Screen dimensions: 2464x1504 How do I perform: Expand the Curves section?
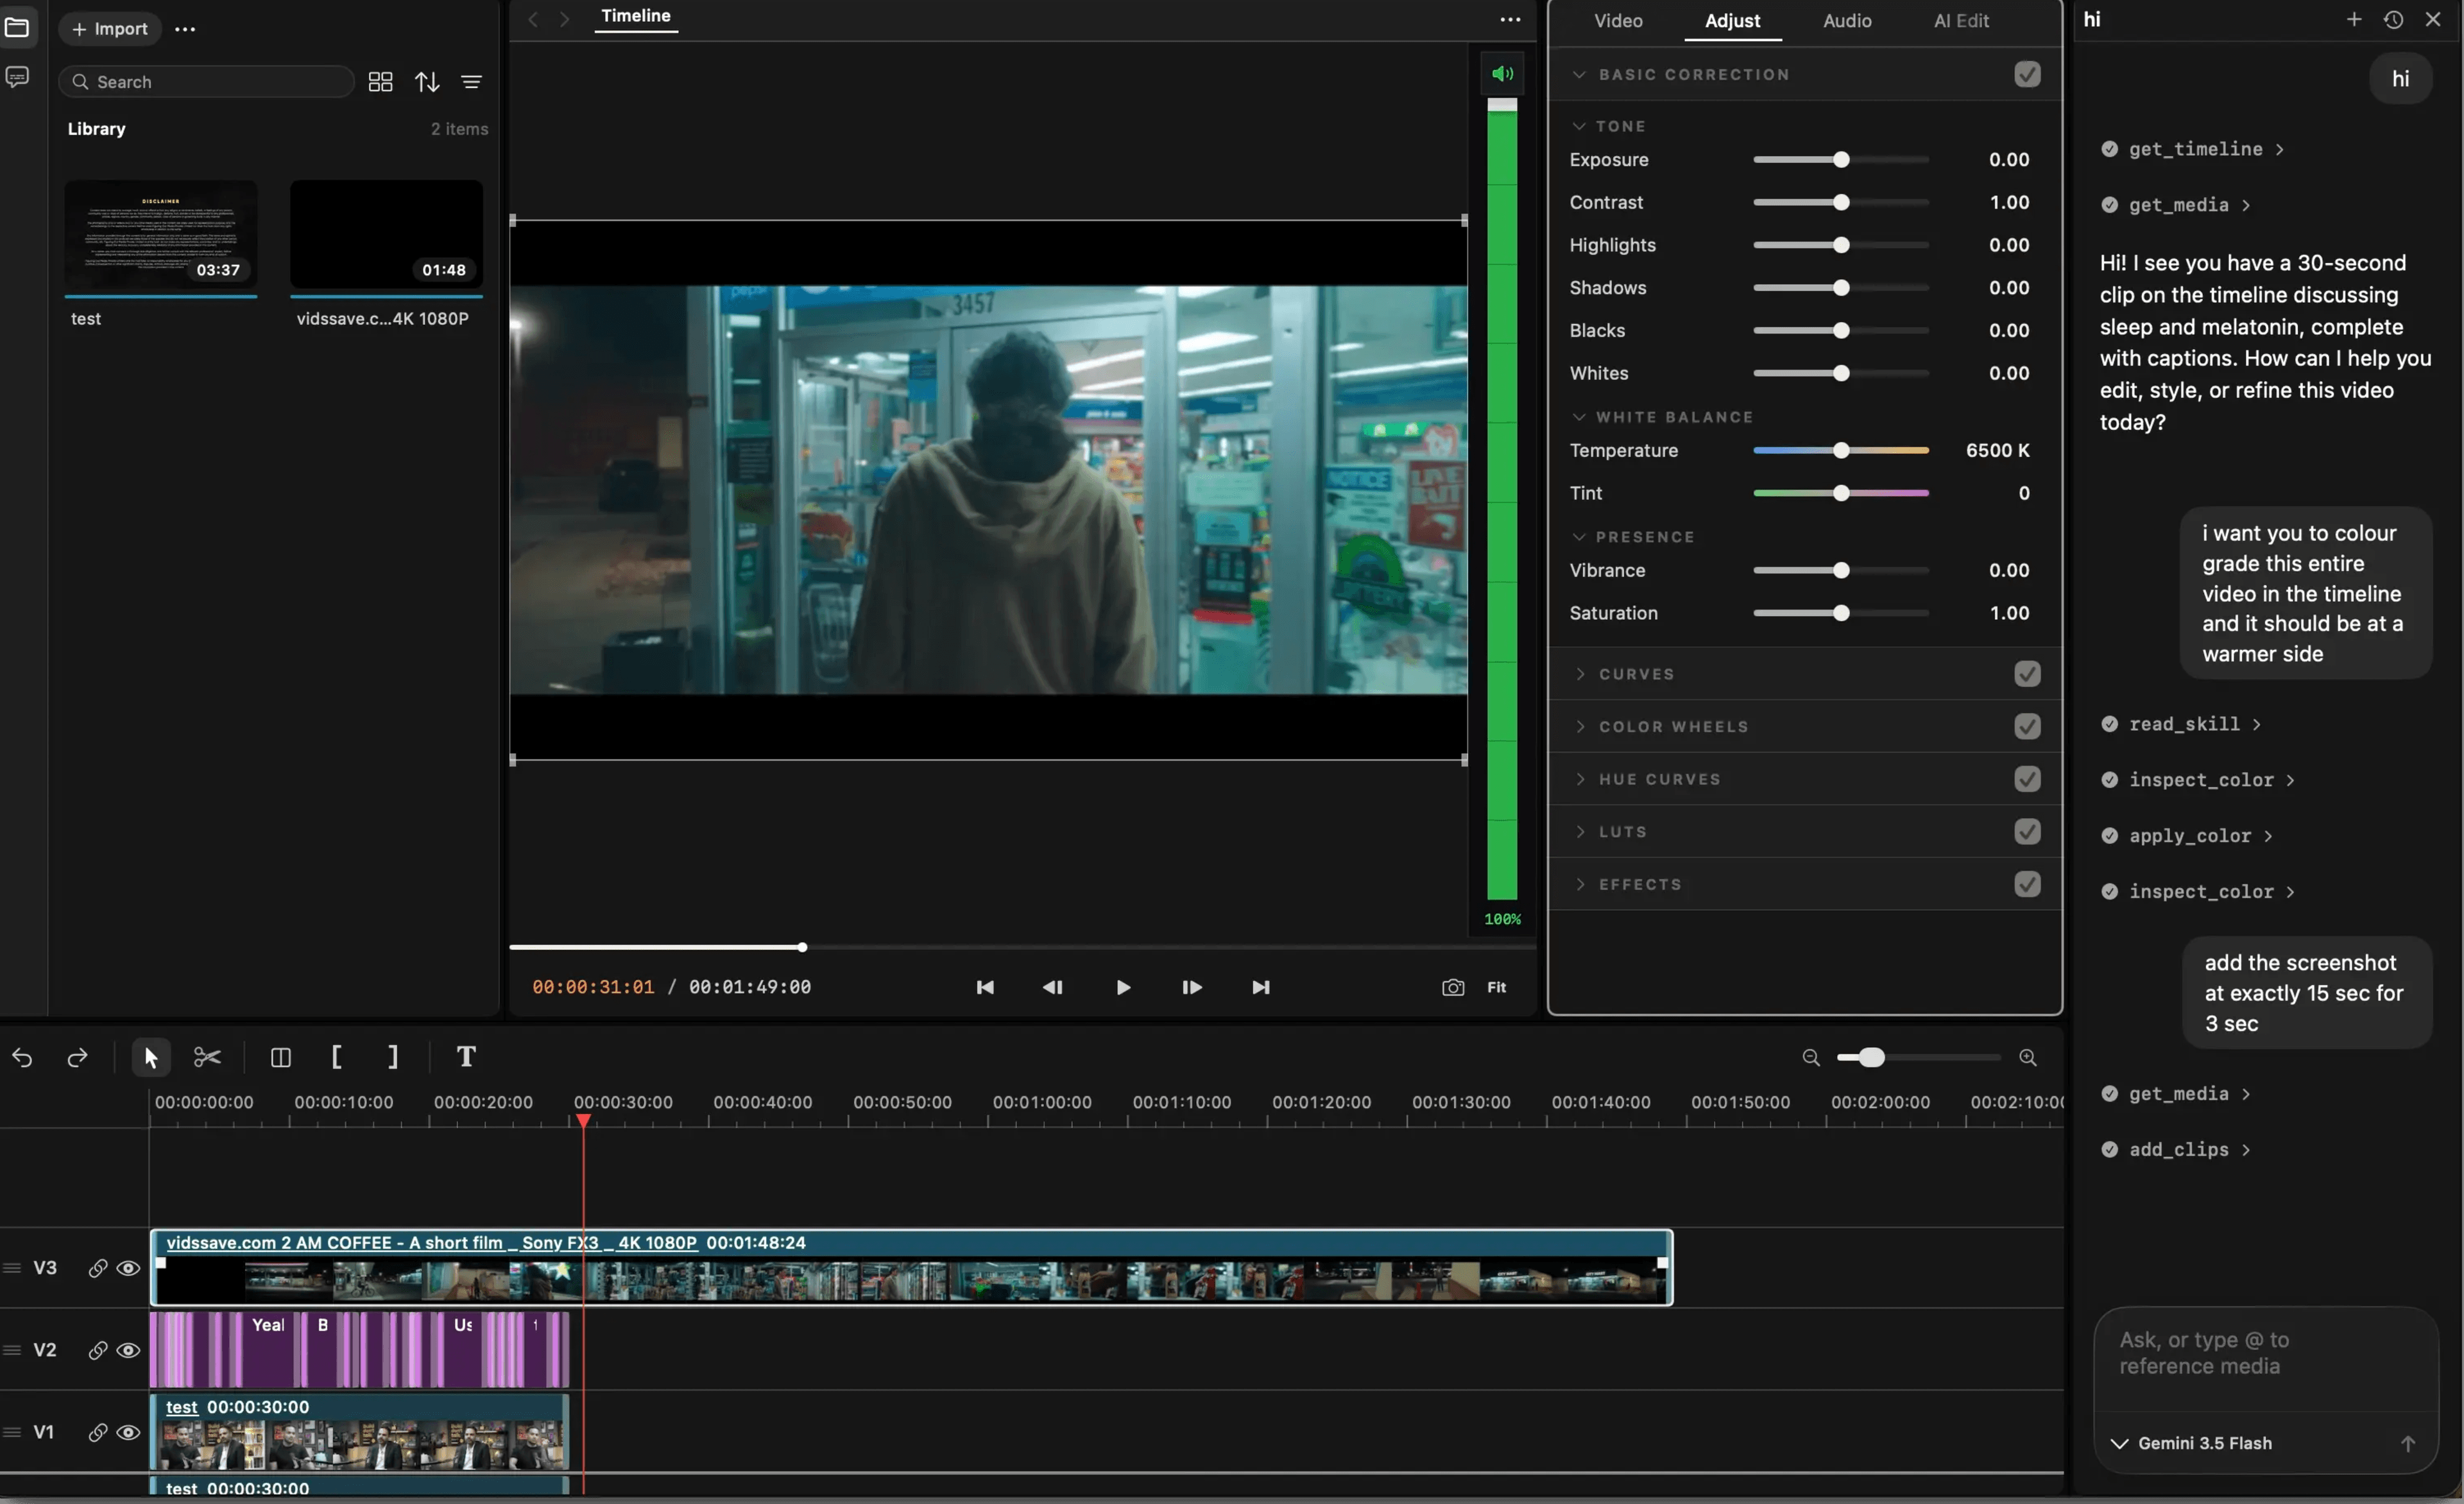tap(1580, 674)
